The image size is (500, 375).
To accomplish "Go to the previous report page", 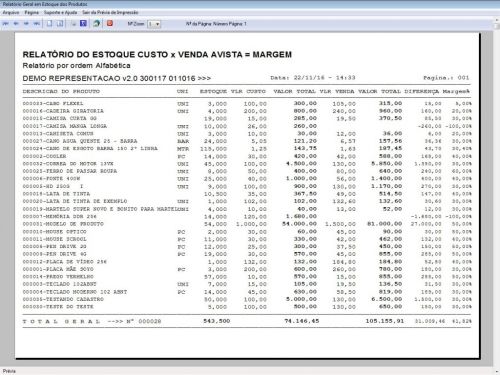I will tap(16, 24).
